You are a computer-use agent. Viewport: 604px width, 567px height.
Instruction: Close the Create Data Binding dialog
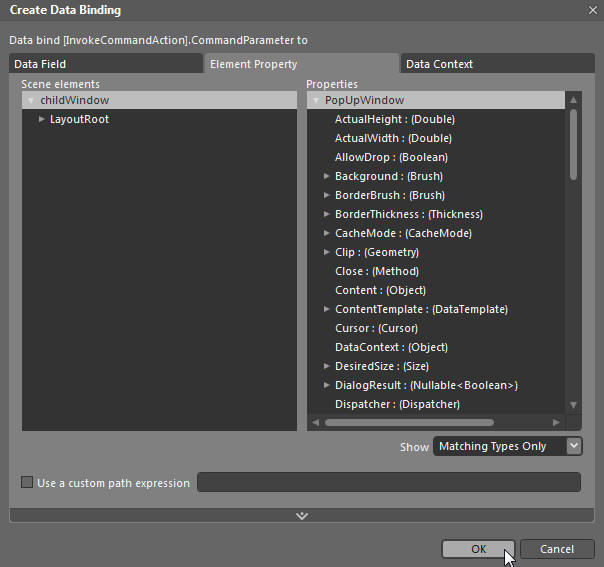593,10
